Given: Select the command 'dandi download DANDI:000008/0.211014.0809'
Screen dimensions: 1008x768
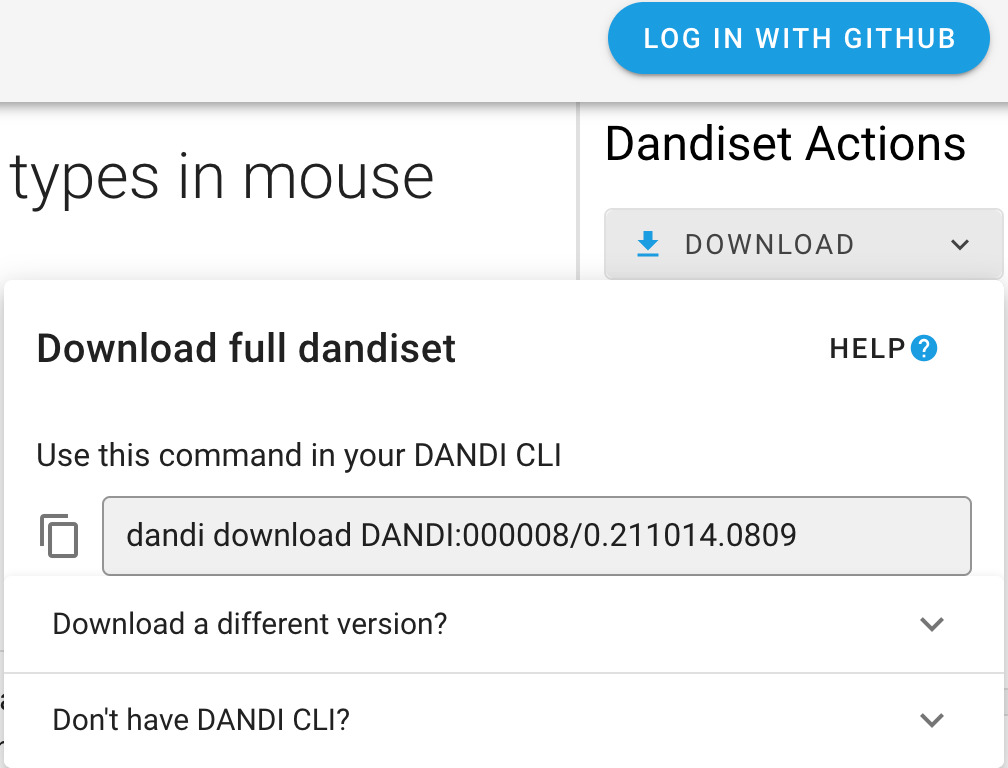Looking at the screenshot, I should pos(460,536).
